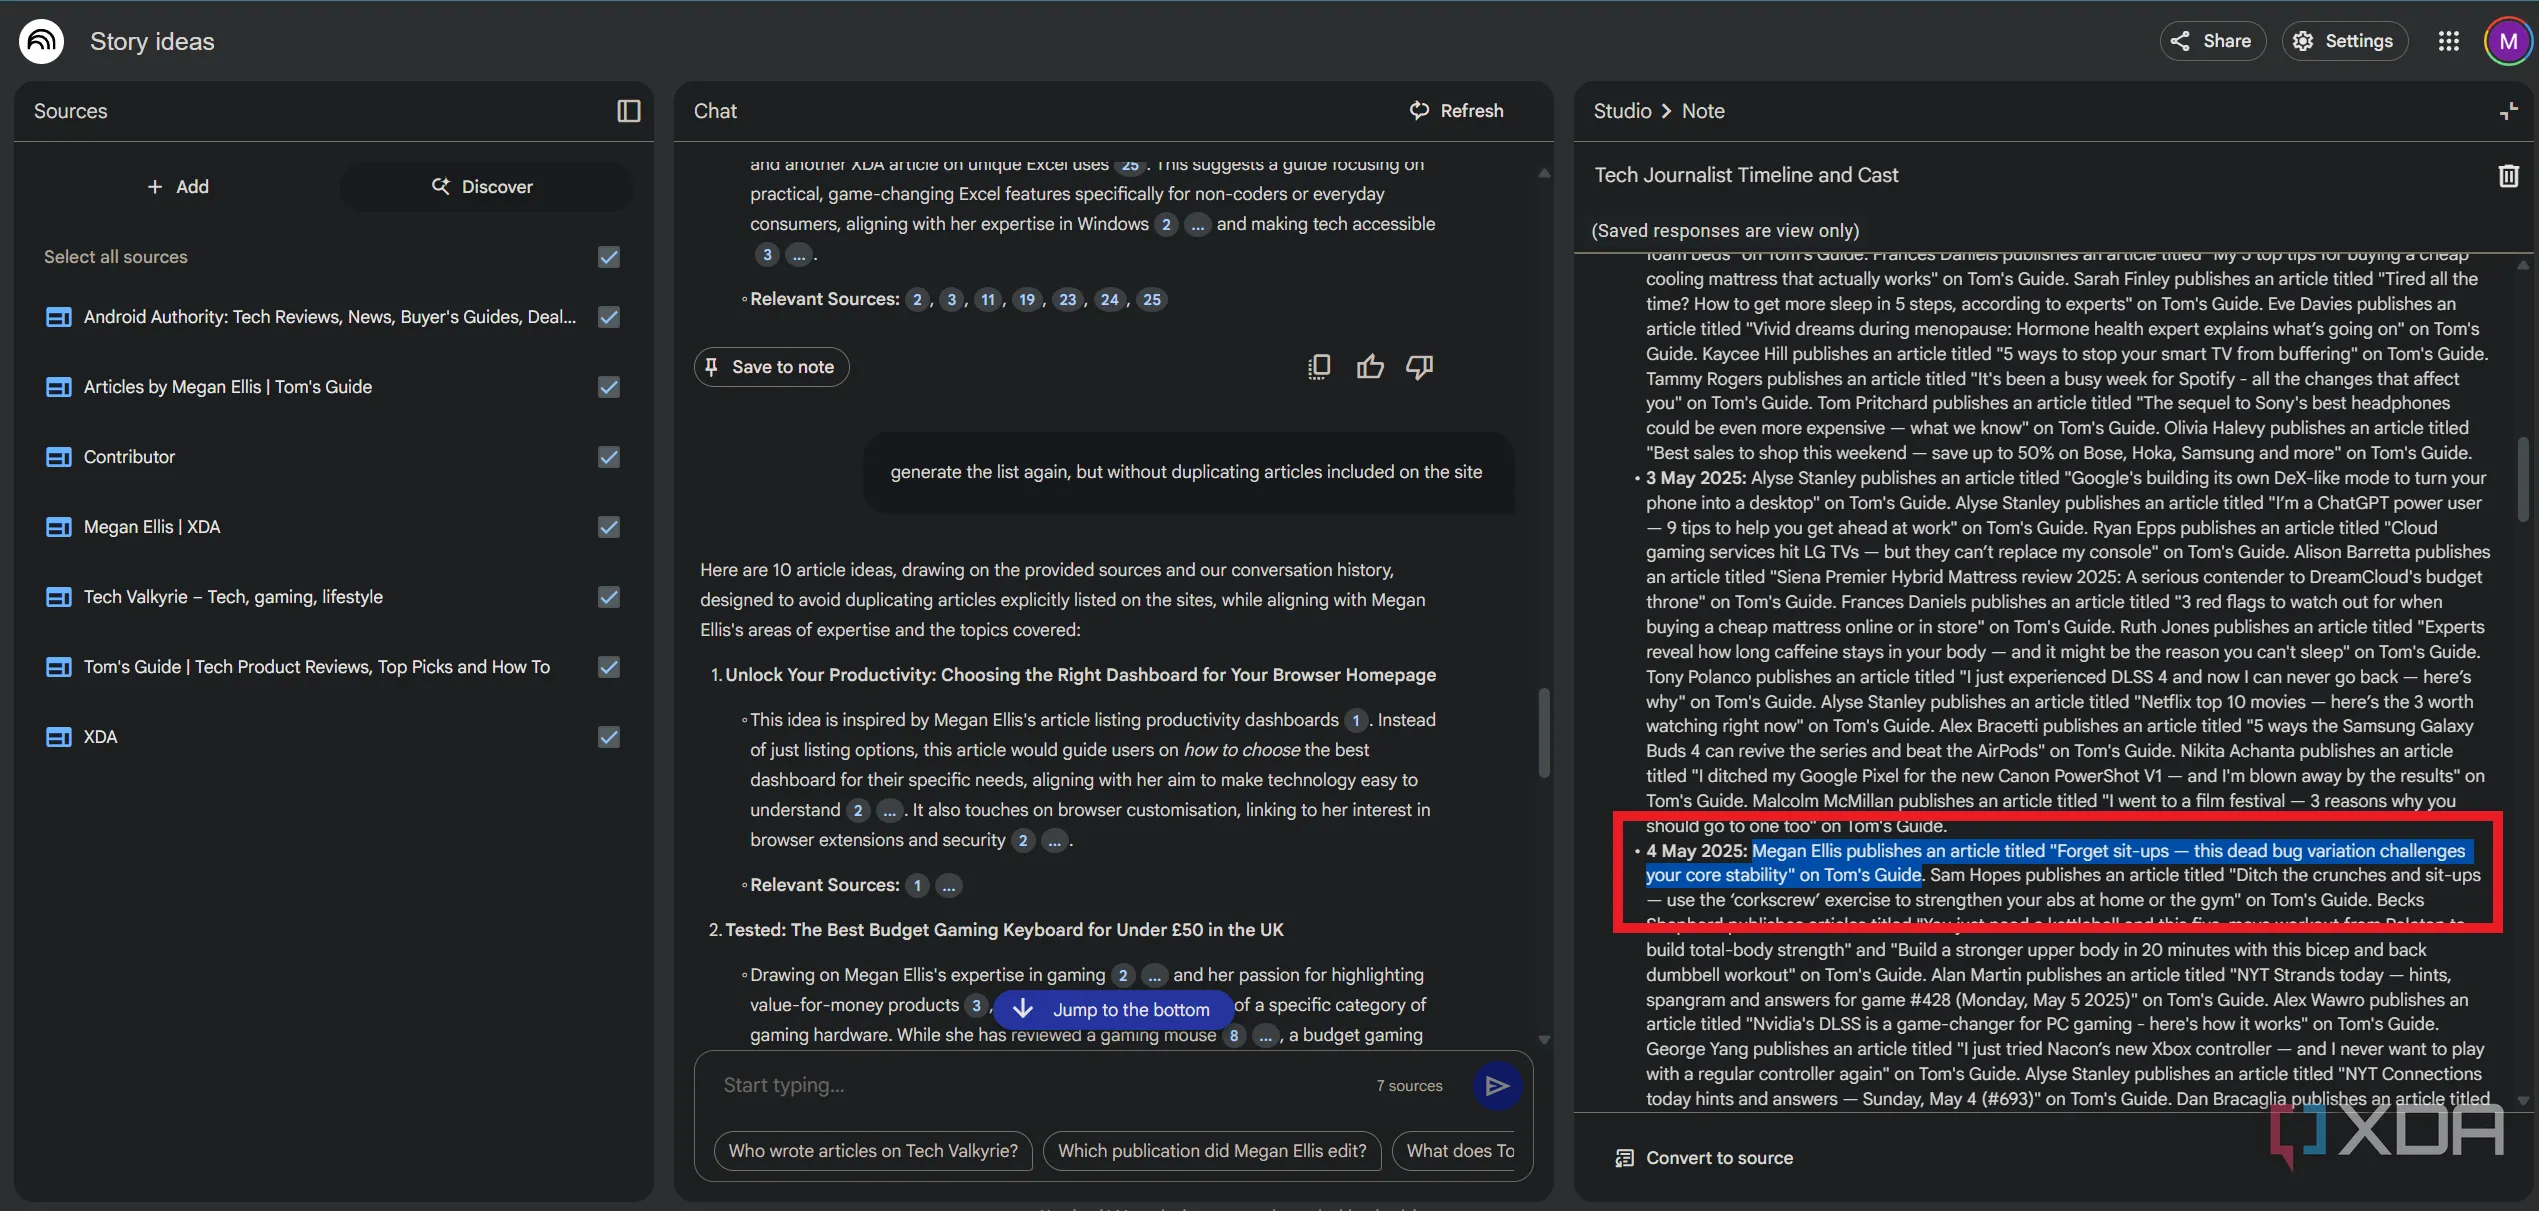Screen dimensions: 2539x1211
Task: Open the account avatar M
Action: pyautogui.click(x=2508, y=41)
